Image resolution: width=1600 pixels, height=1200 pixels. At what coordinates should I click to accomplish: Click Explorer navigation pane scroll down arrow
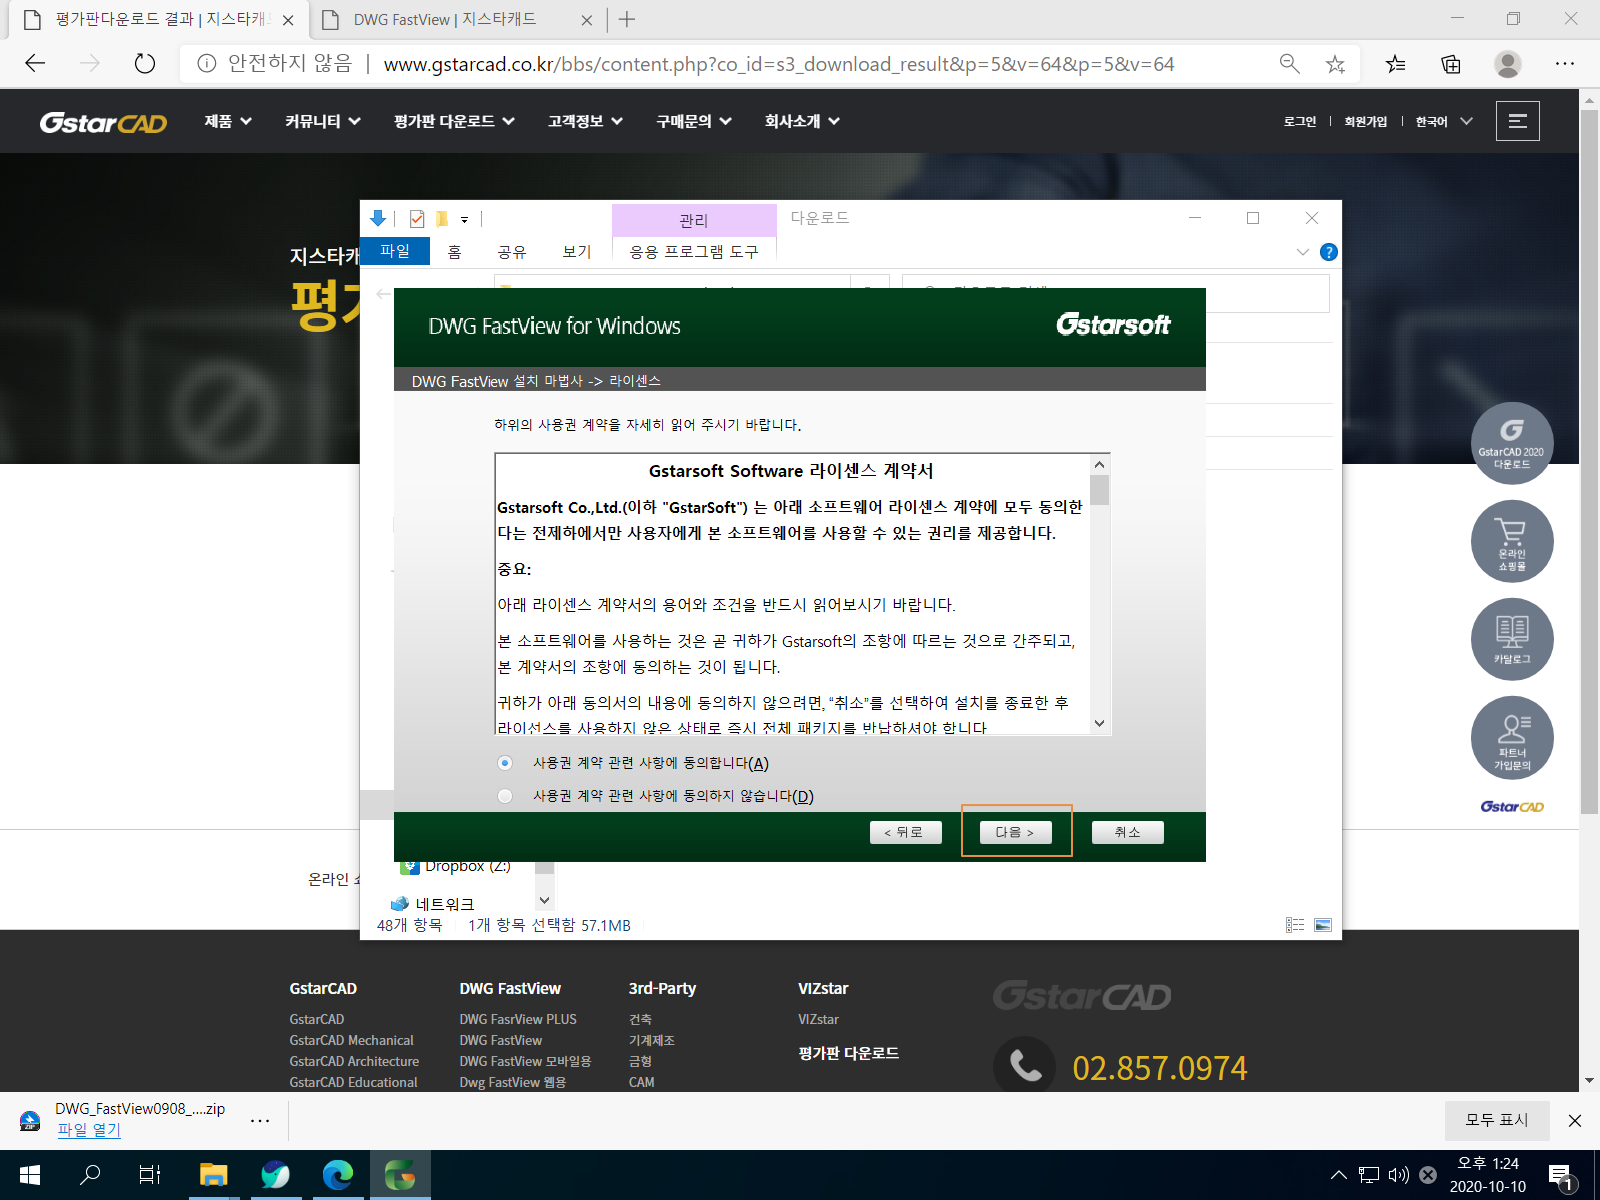(544, 901)
